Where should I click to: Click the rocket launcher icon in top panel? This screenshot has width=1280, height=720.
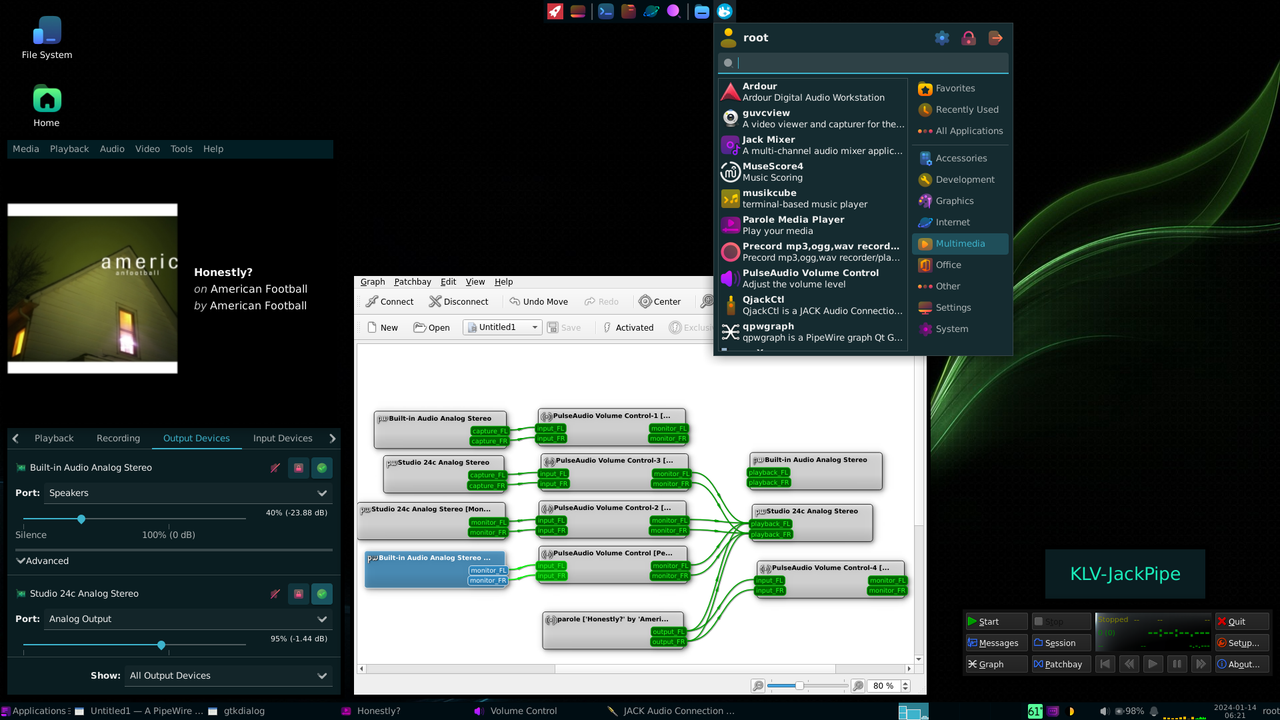pos(555,11)
